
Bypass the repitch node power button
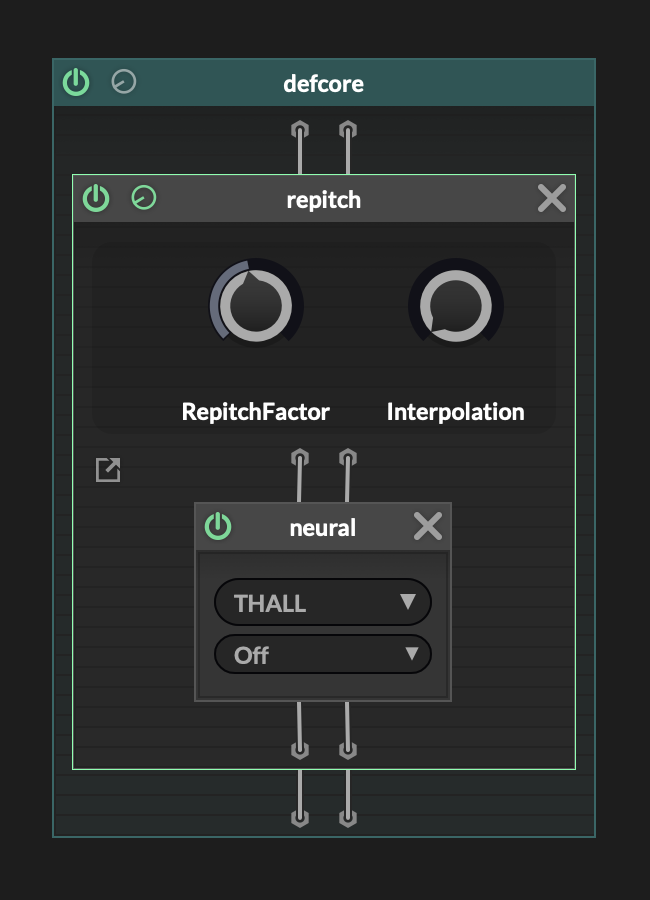[96, 199]
